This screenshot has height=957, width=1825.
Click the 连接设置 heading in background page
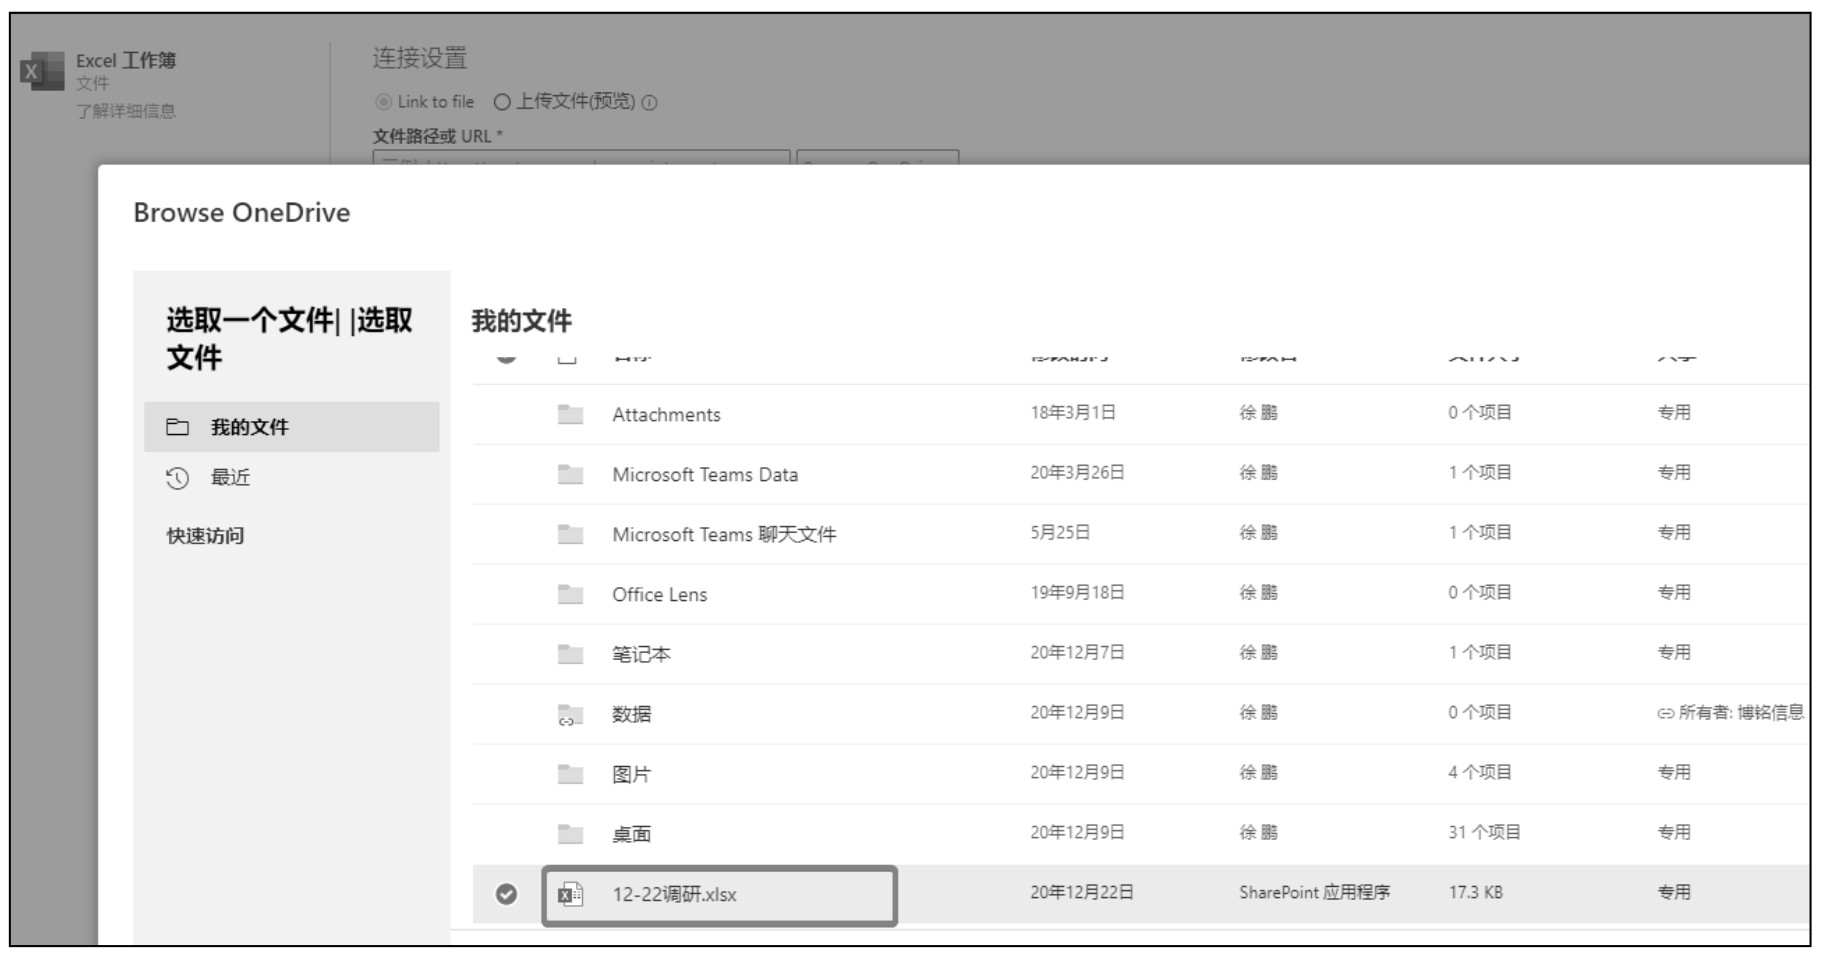pos(420,59)
